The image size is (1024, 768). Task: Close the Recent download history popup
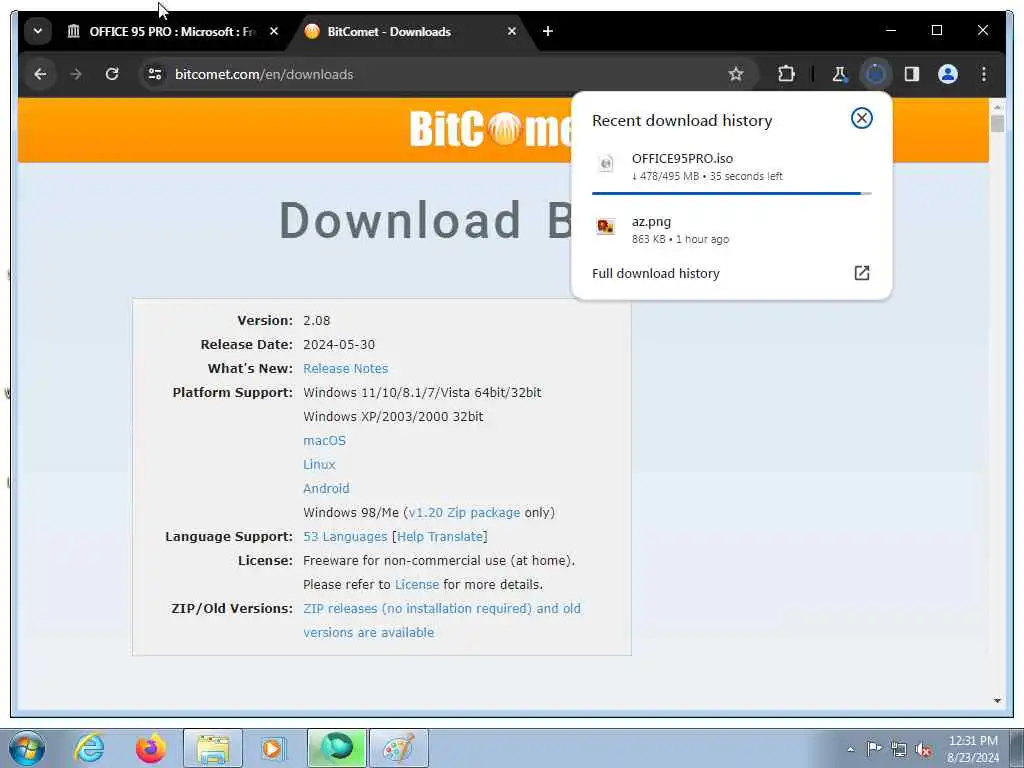861,118
